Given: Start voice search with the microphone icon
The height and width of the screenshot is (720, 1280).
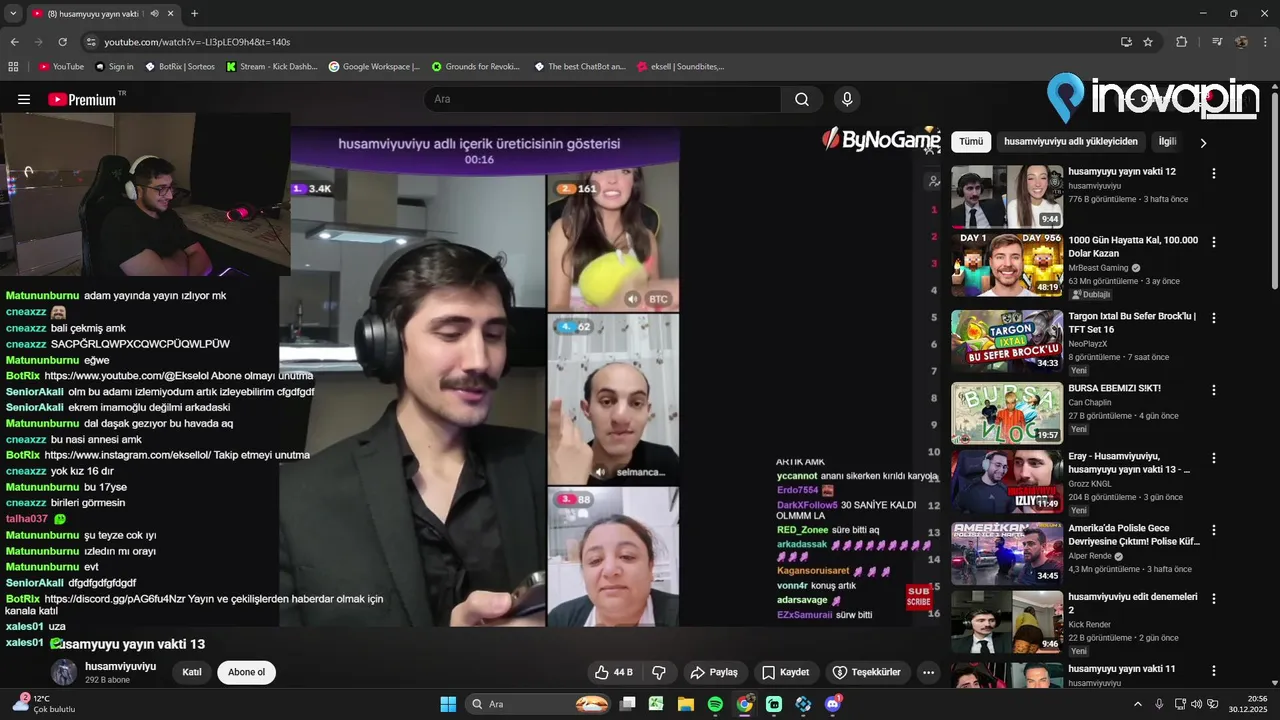Looking at the screenshot, I should point(847,99).
